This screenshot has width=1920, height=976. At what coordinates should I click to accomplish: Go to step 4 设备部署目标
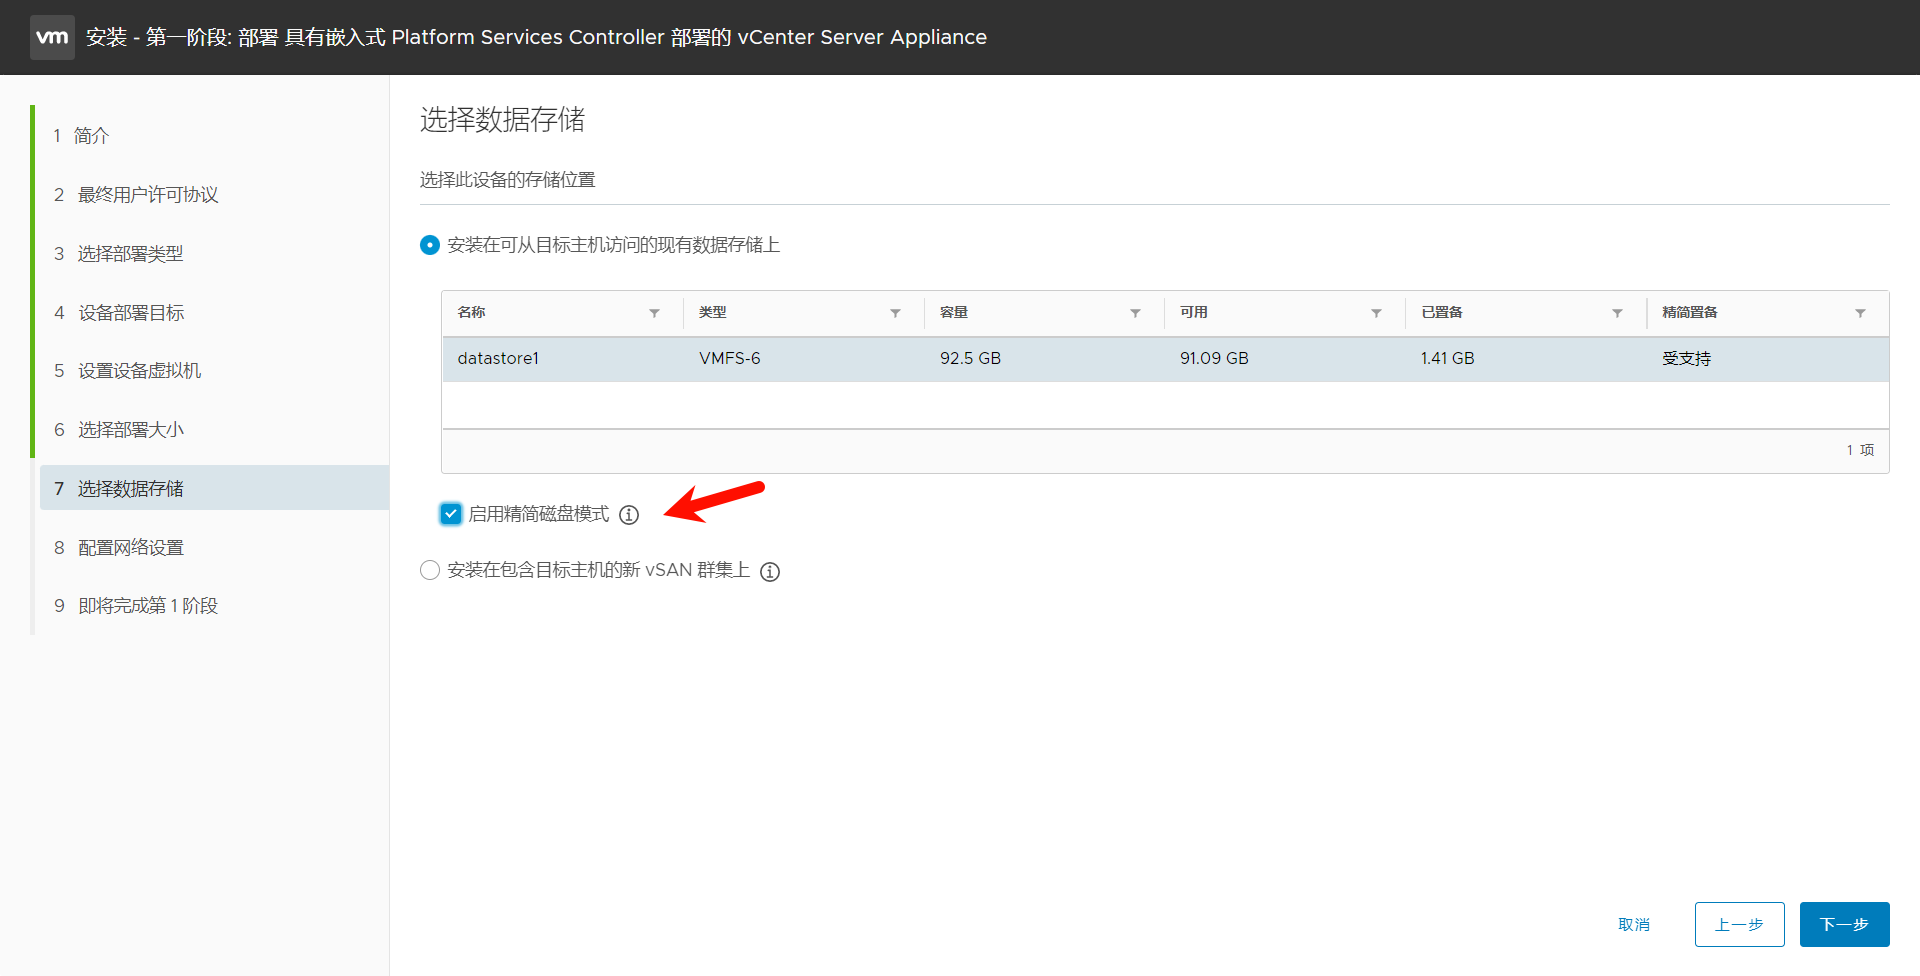(x=119, y=313)
